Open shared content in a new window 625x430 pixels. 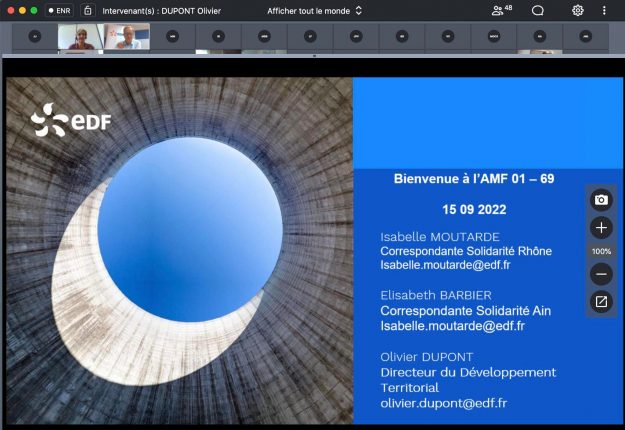(x=601, y=301)
